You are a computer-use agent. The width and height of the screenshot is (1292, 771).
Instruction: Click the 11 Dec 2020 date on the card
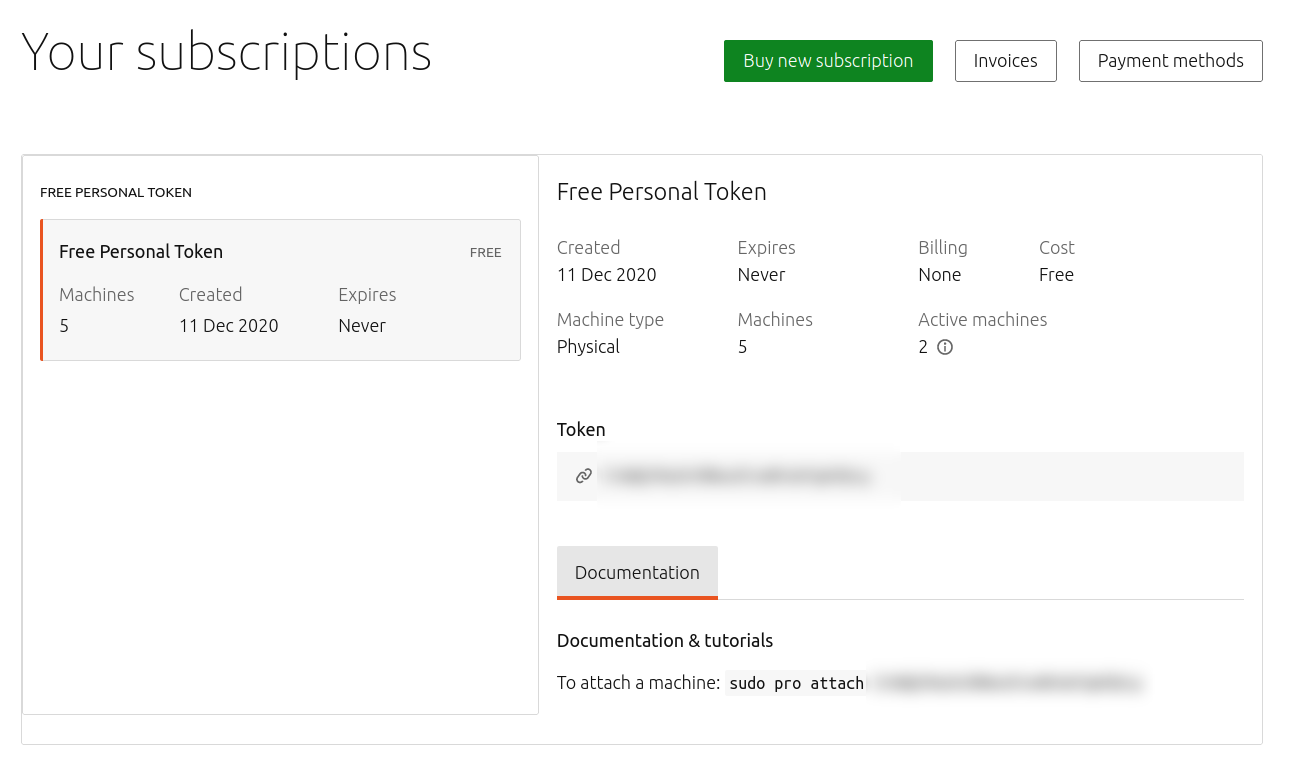click(x=229, y=326)
